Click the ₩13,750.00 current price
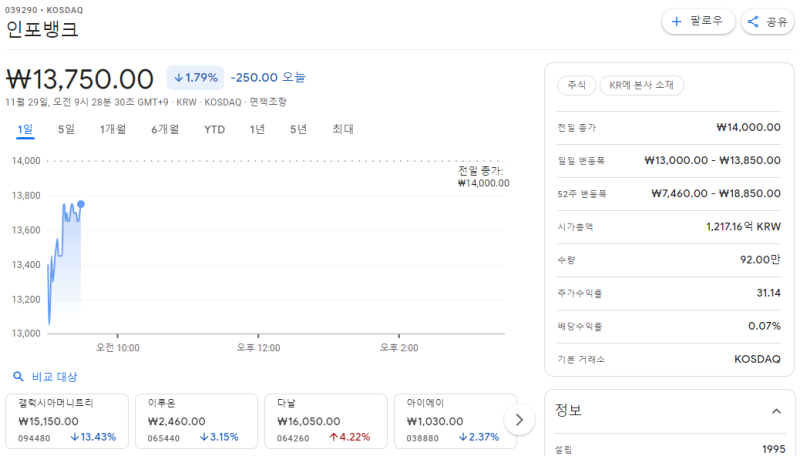 80,79
